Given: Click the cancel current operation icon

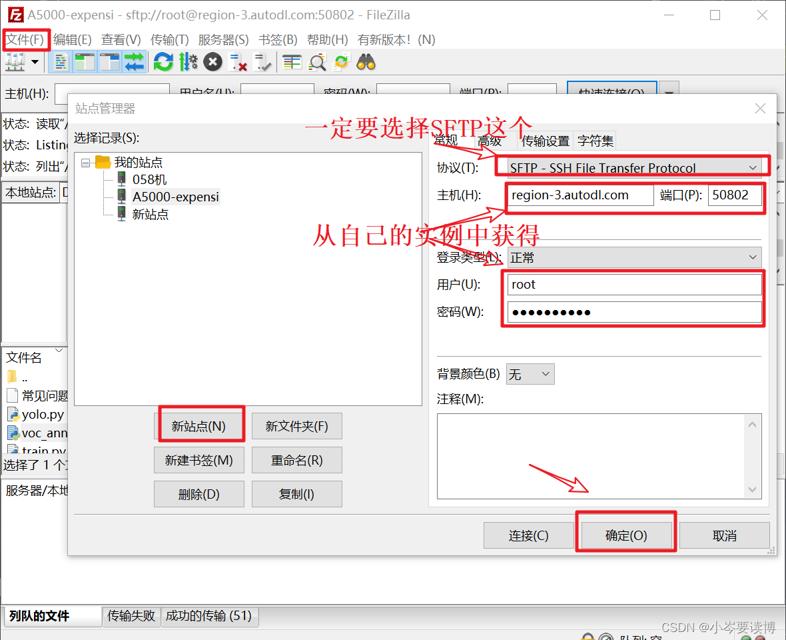Looking at the screenshot, I should click(x=213, y=63).
